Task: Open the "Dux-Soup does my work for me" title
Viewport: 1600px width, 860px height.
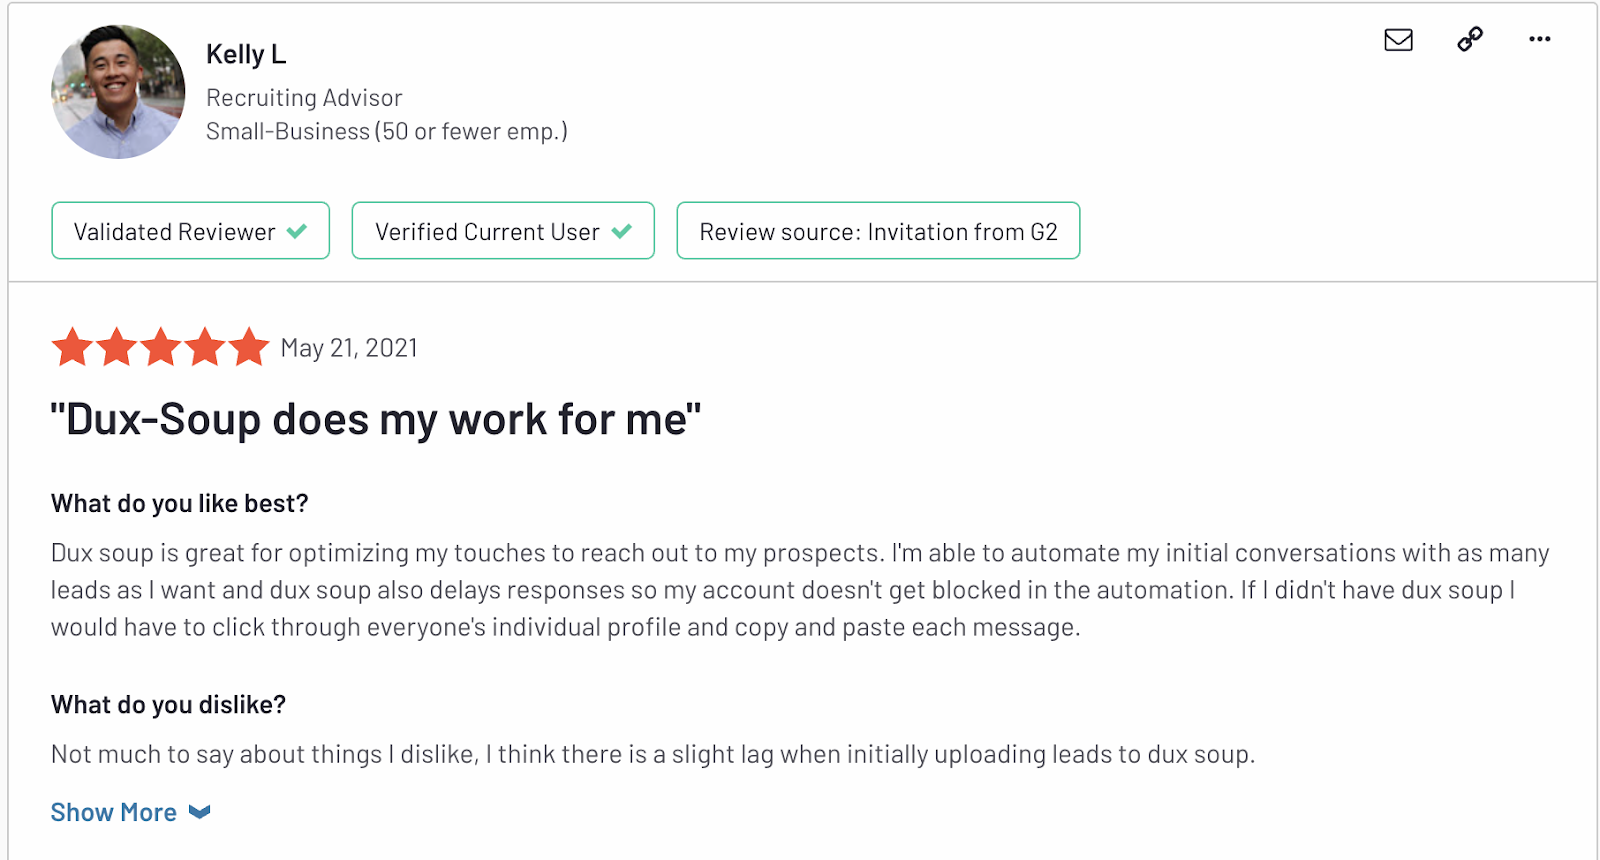Action: pos(376,420)
